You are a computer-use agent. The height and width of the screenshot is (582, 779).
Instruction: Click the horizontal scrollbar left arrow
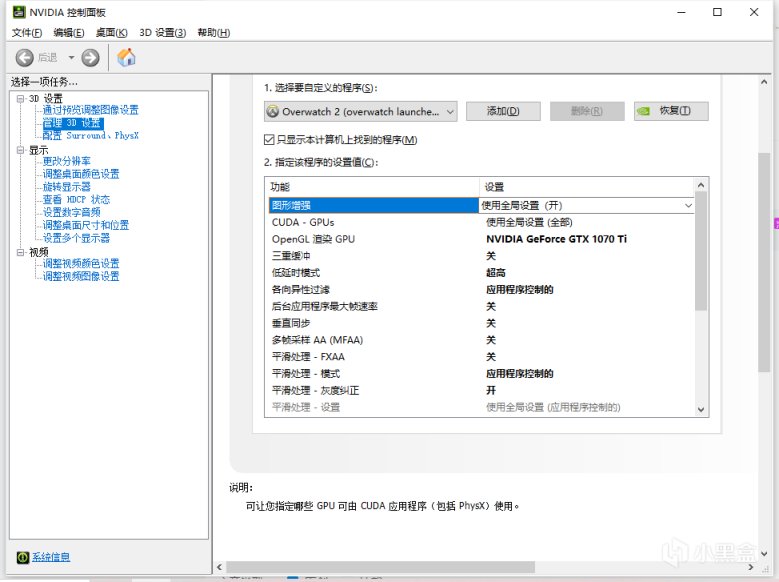click(x=220, y=567)
